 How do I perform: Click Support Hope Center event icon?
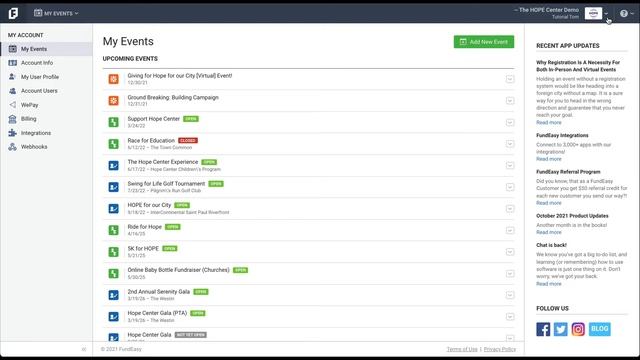point(113,122)
